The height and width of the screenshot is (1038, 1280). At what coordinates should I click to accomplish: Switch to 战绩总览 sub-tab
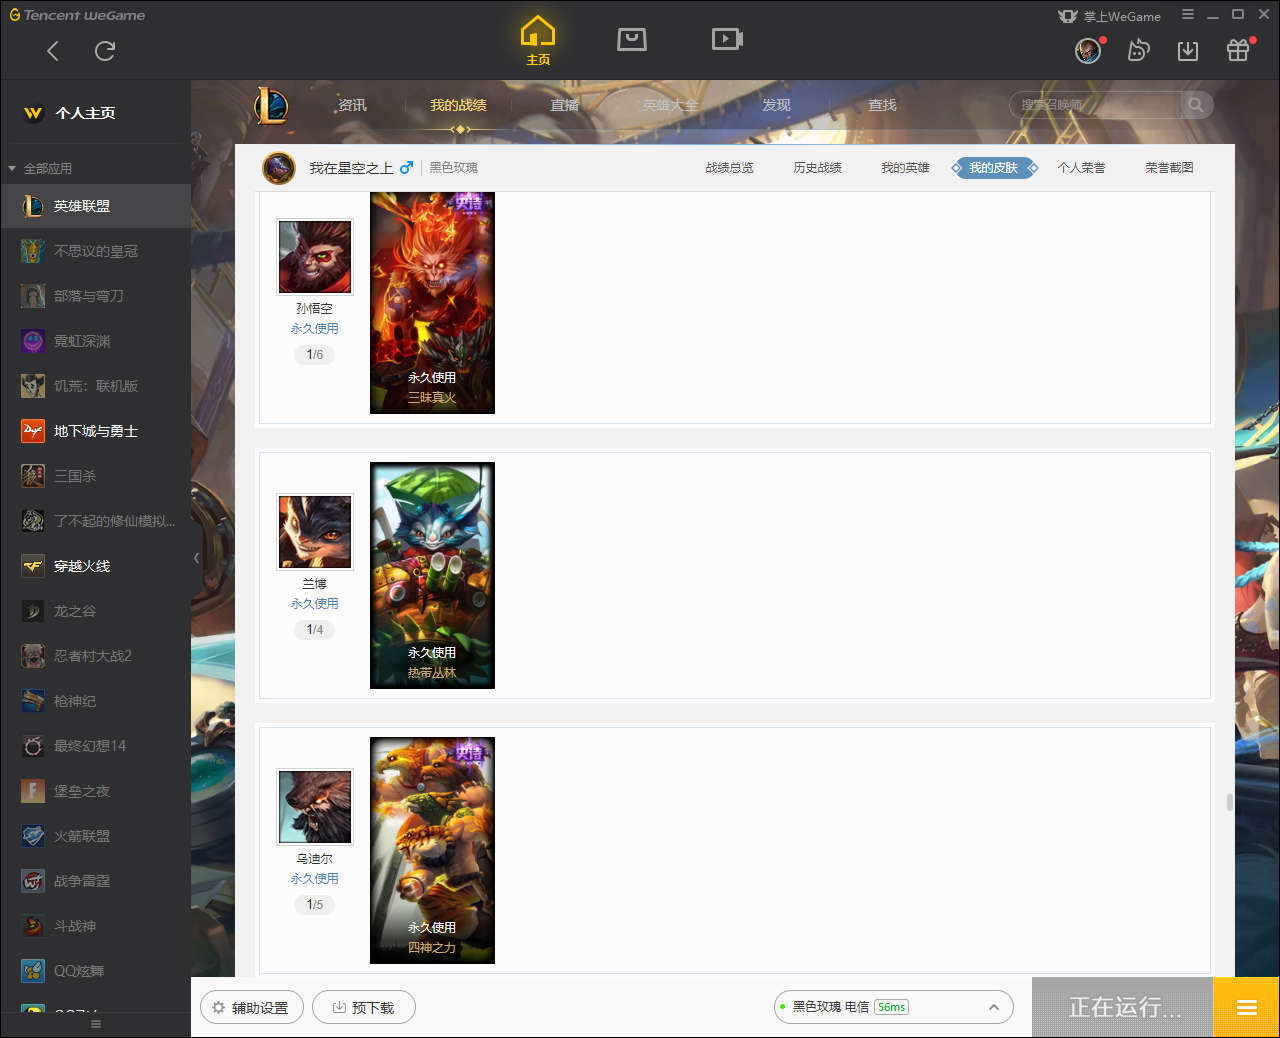[x=729, y=168]
